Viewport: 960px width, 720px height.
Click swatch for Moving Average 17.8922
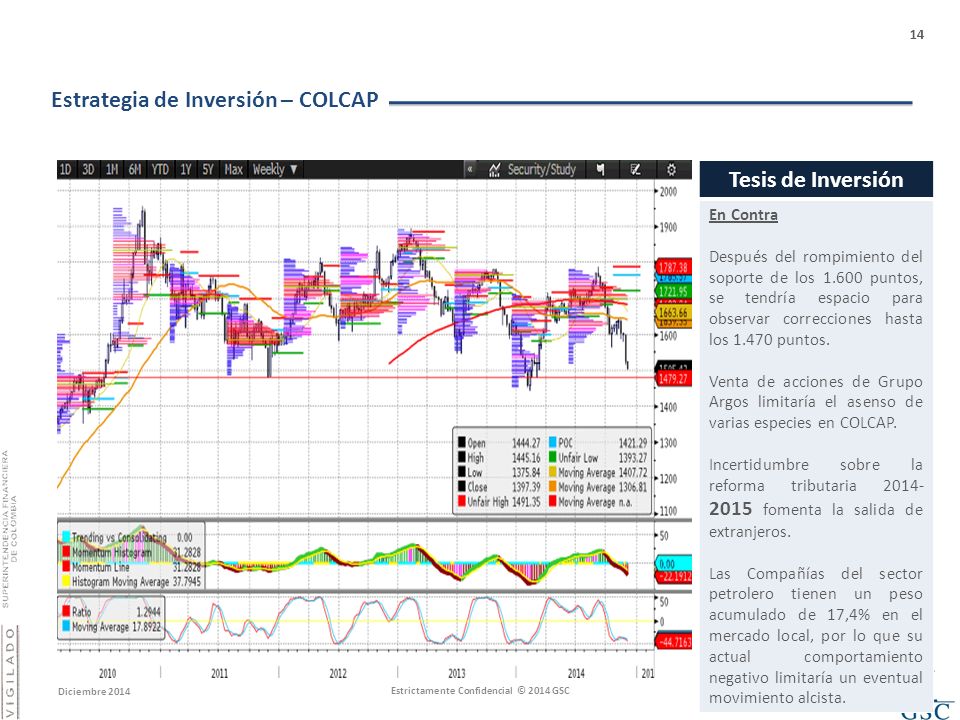[66, 626]
